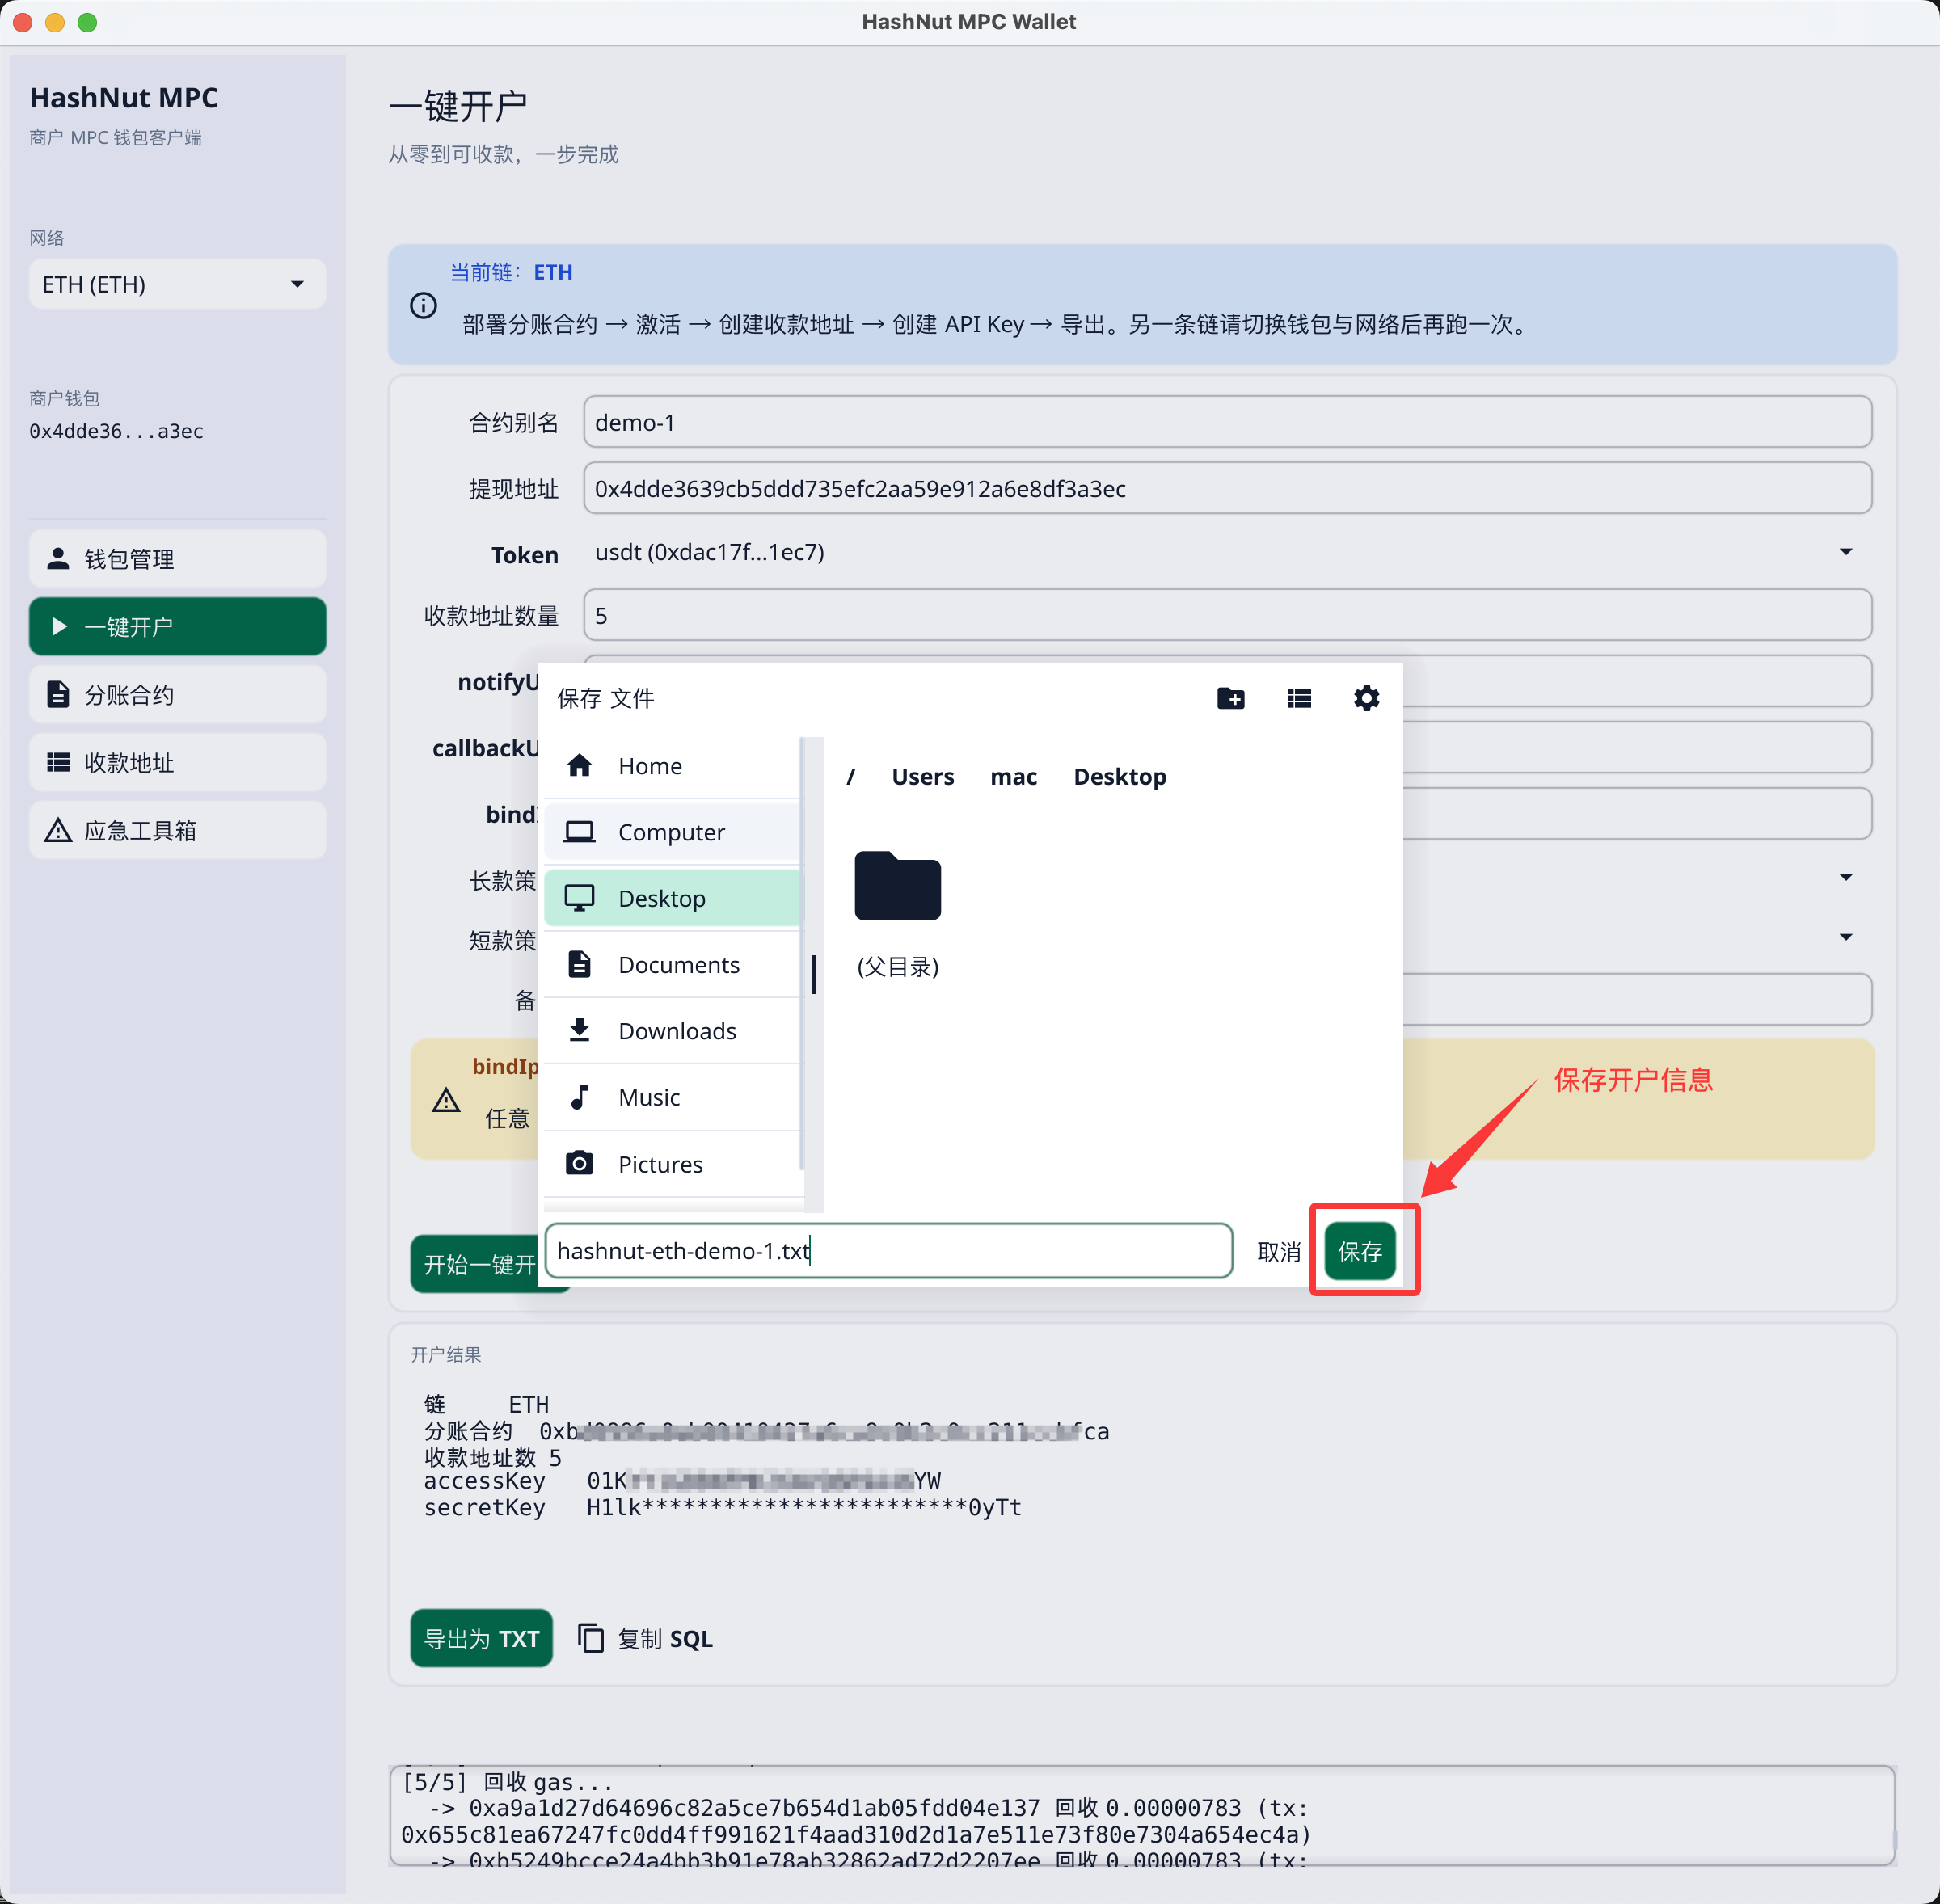
Task: Expand the 长款策略 dropdown arrow
Action: point(1846,877)
